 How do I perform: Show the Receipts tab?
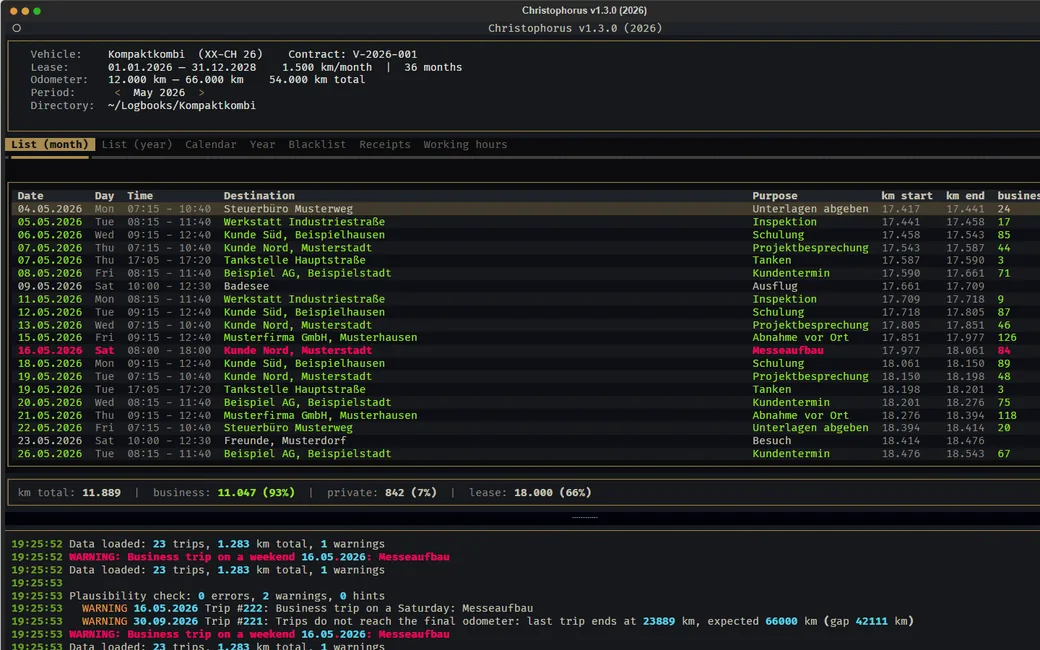pos(385,145)
